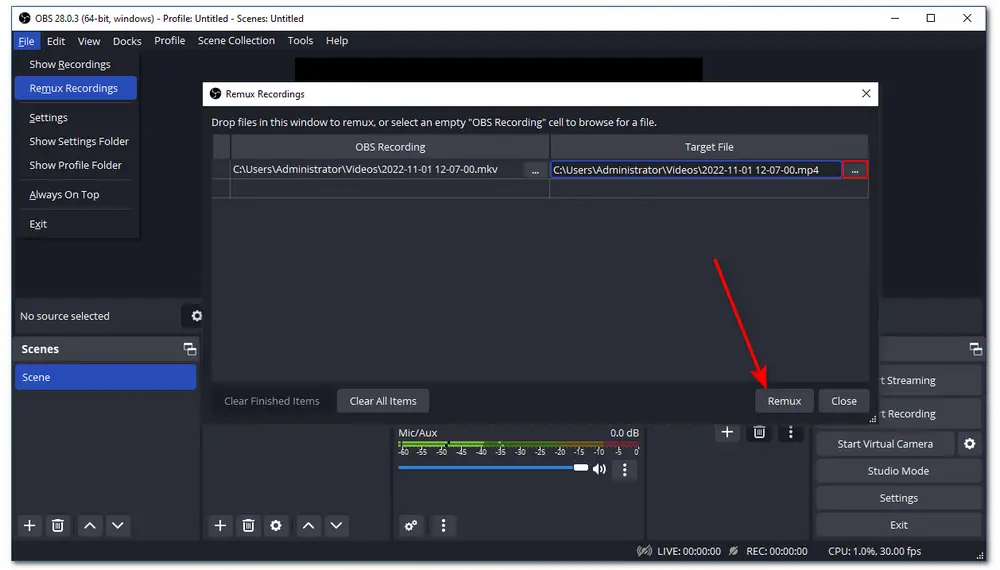Screen dimensions: 1000x570
Task: Open the Edit menu
Action: pyautogui.click(x=56, y=41)
